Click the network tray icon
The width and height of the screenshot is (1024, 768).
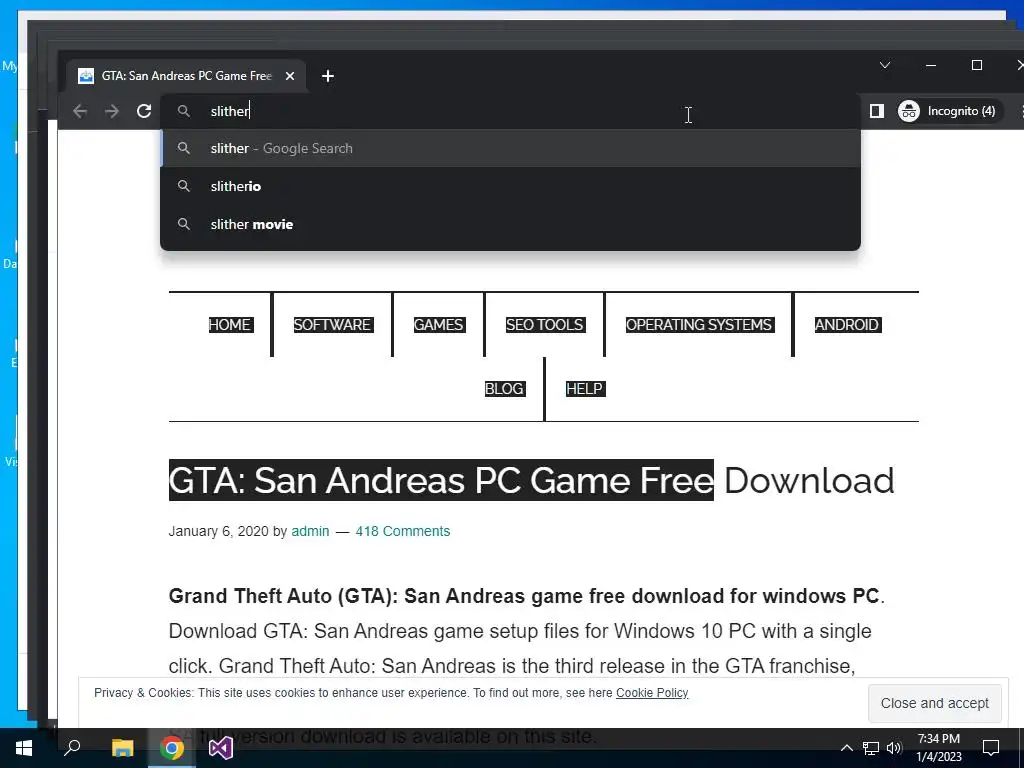click(x=871, y=748)
